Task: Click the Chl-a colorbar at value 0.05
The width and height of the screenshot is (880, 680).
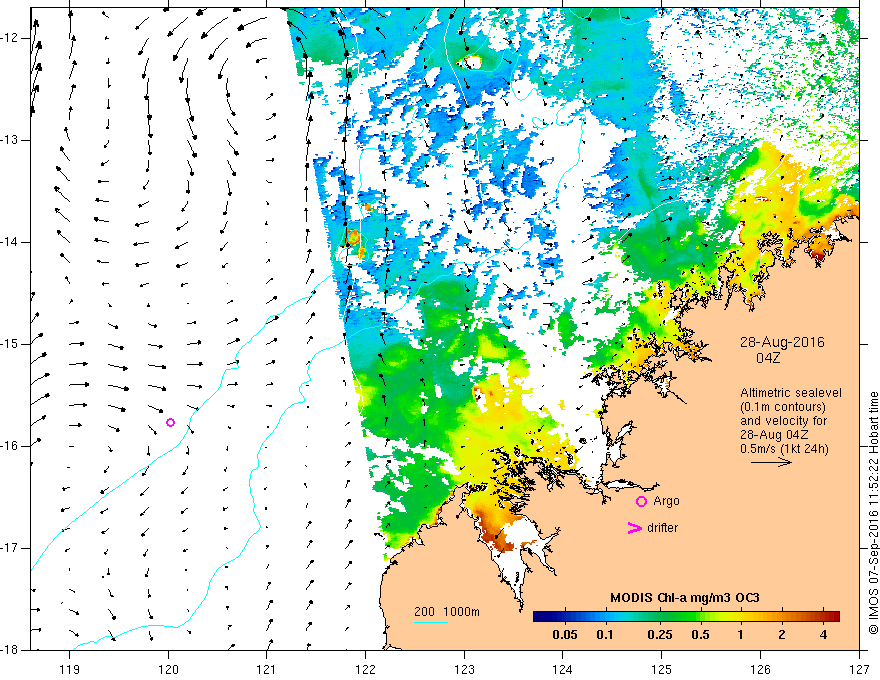Action: click(565, 617)
